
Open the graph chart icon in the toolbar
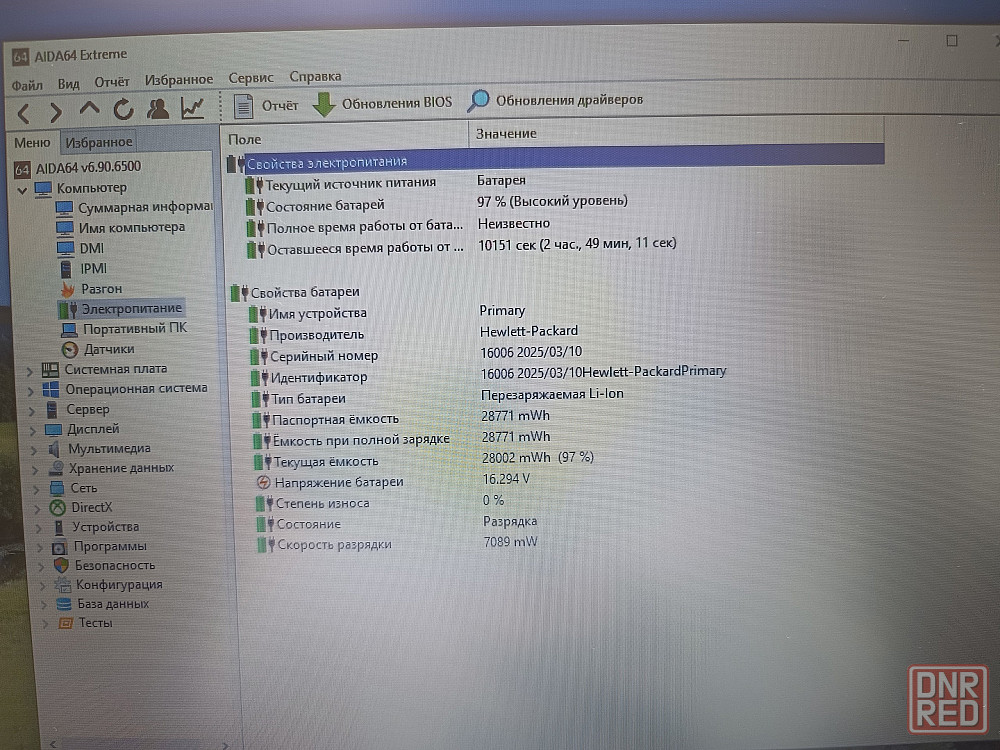192,108
